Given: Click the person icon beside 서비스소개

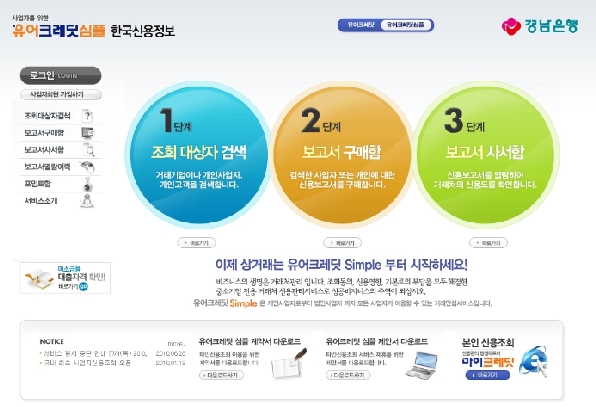Looking at the screenshot, I should (x=87, y=201).
